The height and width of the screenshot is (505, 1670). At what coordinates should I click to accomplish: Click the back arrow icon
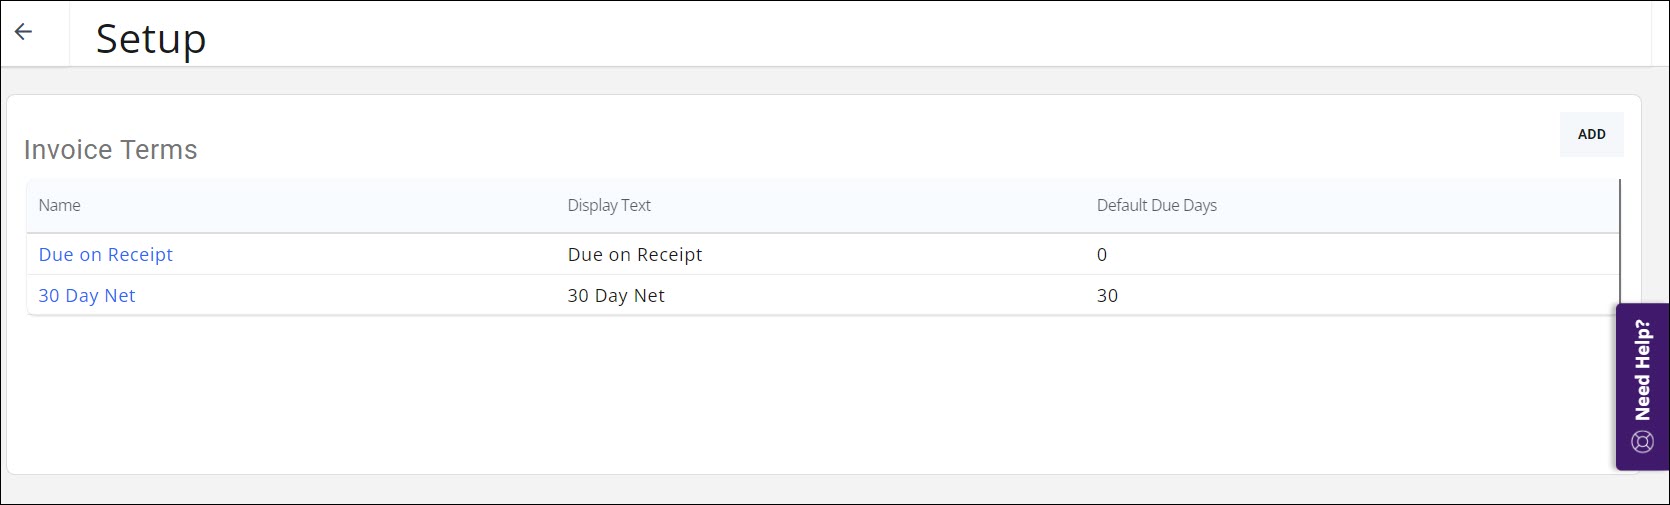click(x=24, y=32)
